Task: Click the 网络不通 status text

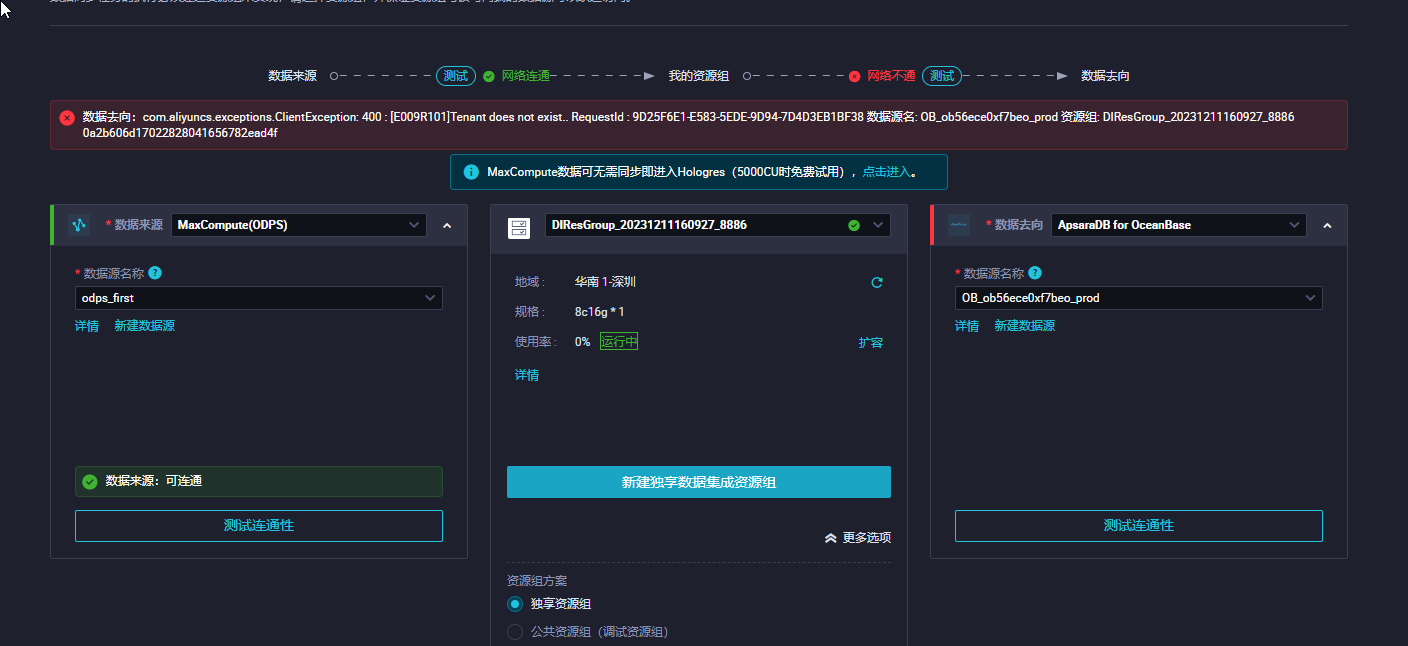Action: 891,76
